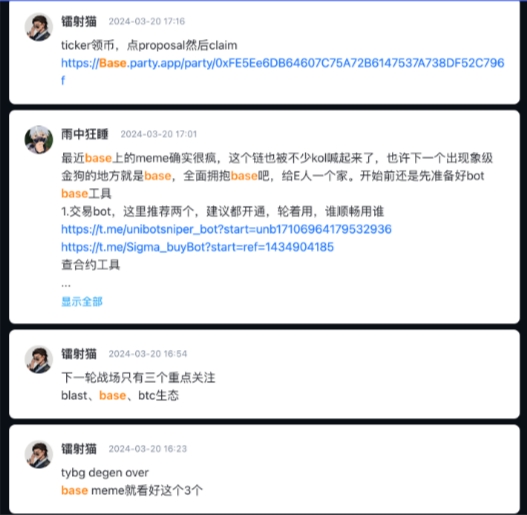The image size is (527, 515).
Task: Open the Sigma_buyBot Telegram link
Action: pyautogui.click(x=197, y=247)
